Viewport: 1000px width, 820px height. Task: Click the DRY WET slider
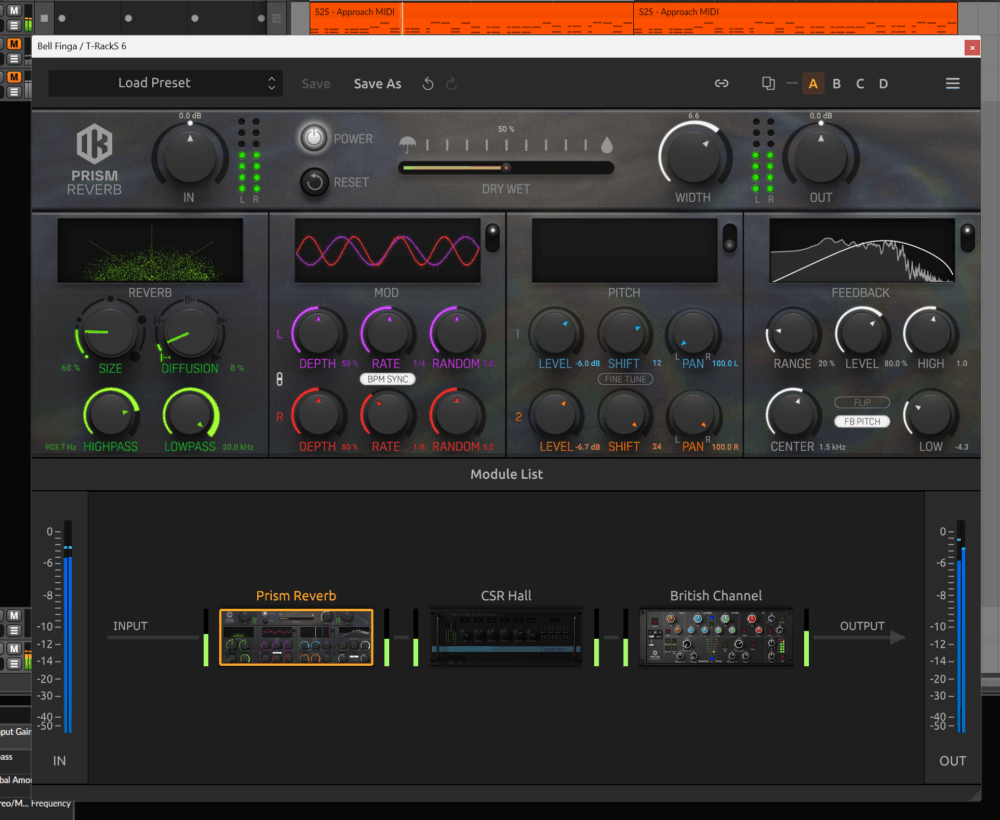point(506,168)
